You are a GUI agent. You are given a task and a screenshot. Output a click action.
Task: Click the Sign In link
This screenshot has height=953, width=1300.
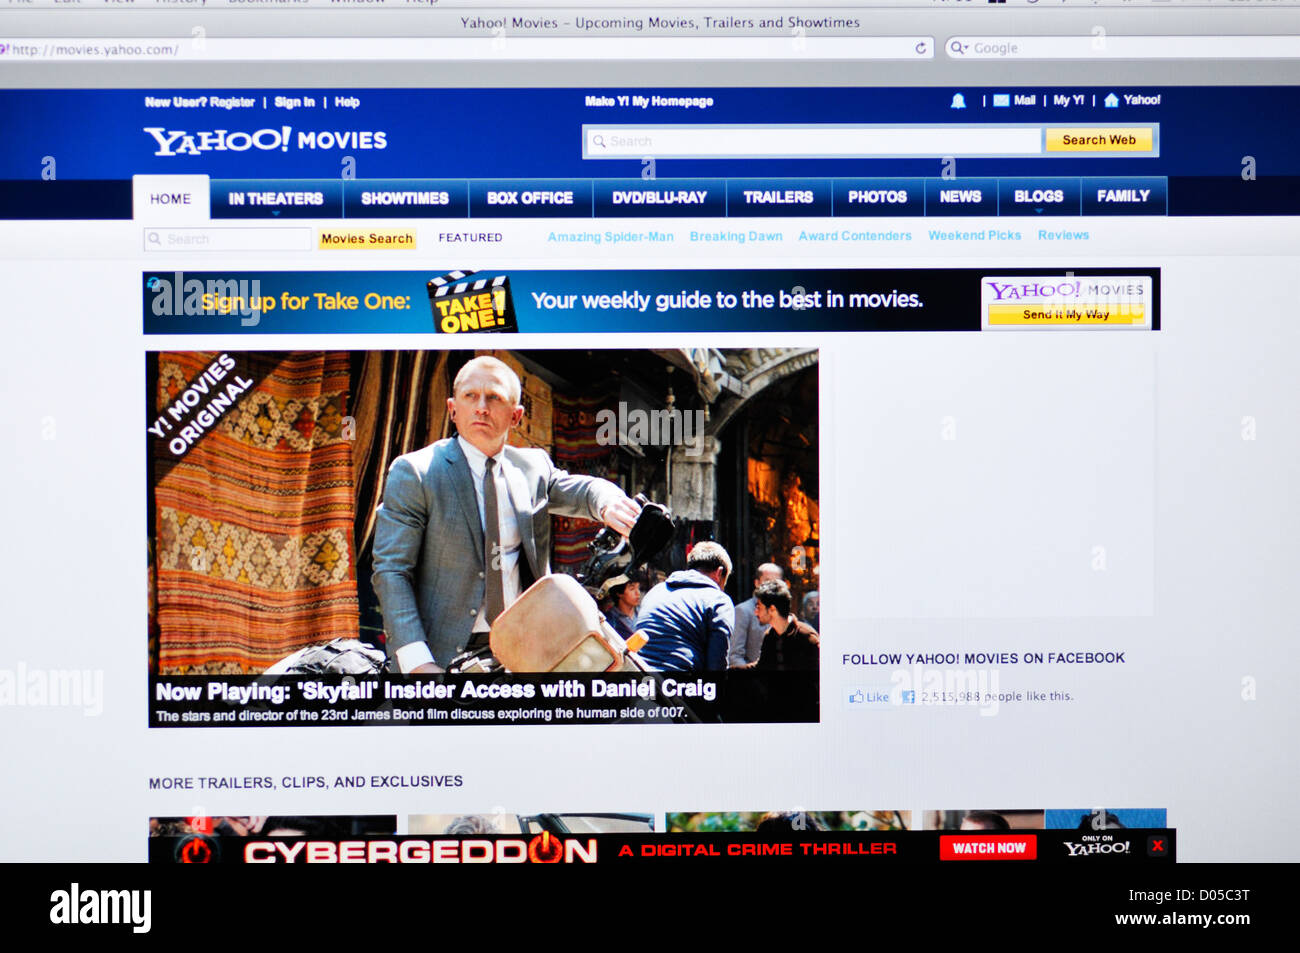pyautogui.click(x=294, y=102)
